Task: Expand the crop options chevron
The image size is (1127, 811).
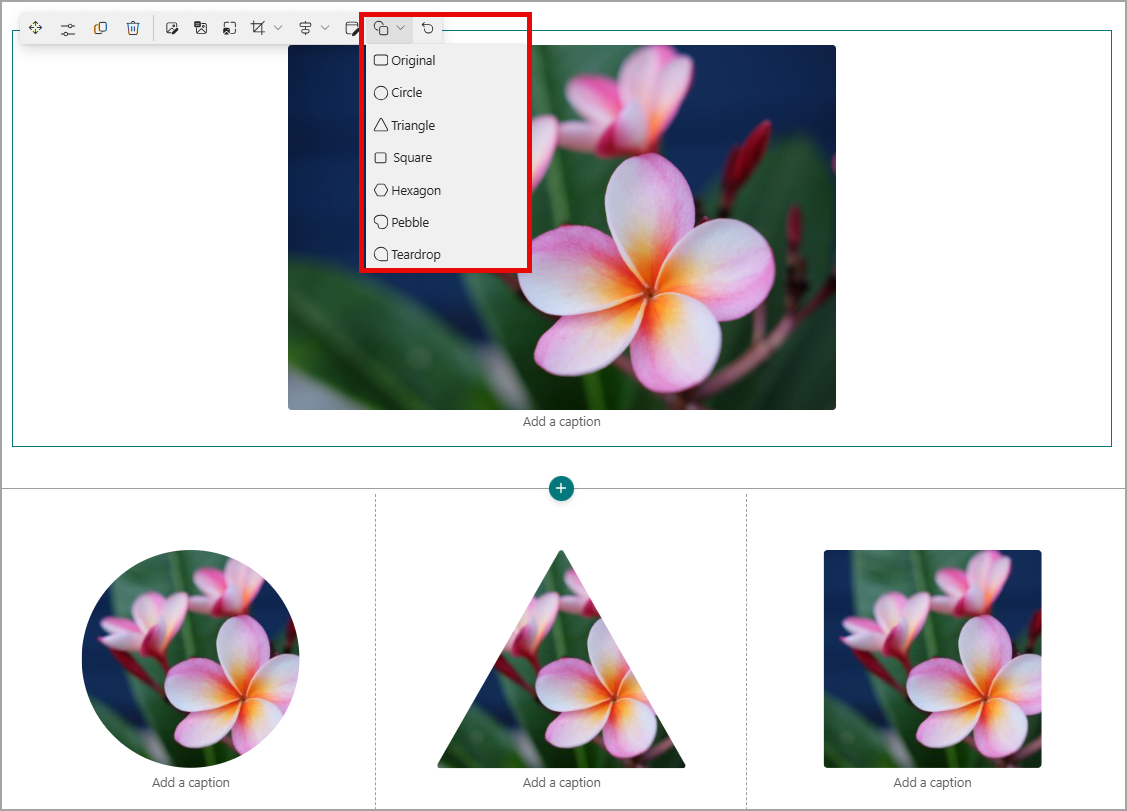Action: (278, 28)
